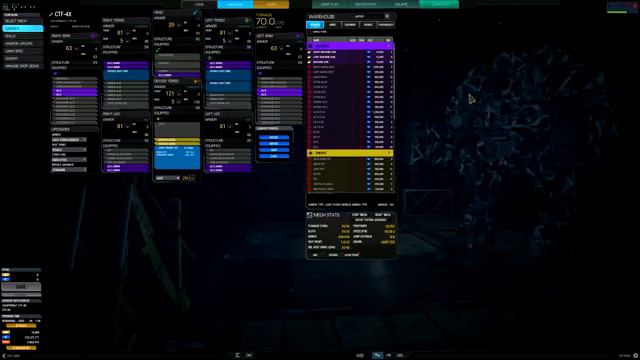Open the Structure upgrade dropdown
The image size is (640, 360).
[x=69, y=160]
